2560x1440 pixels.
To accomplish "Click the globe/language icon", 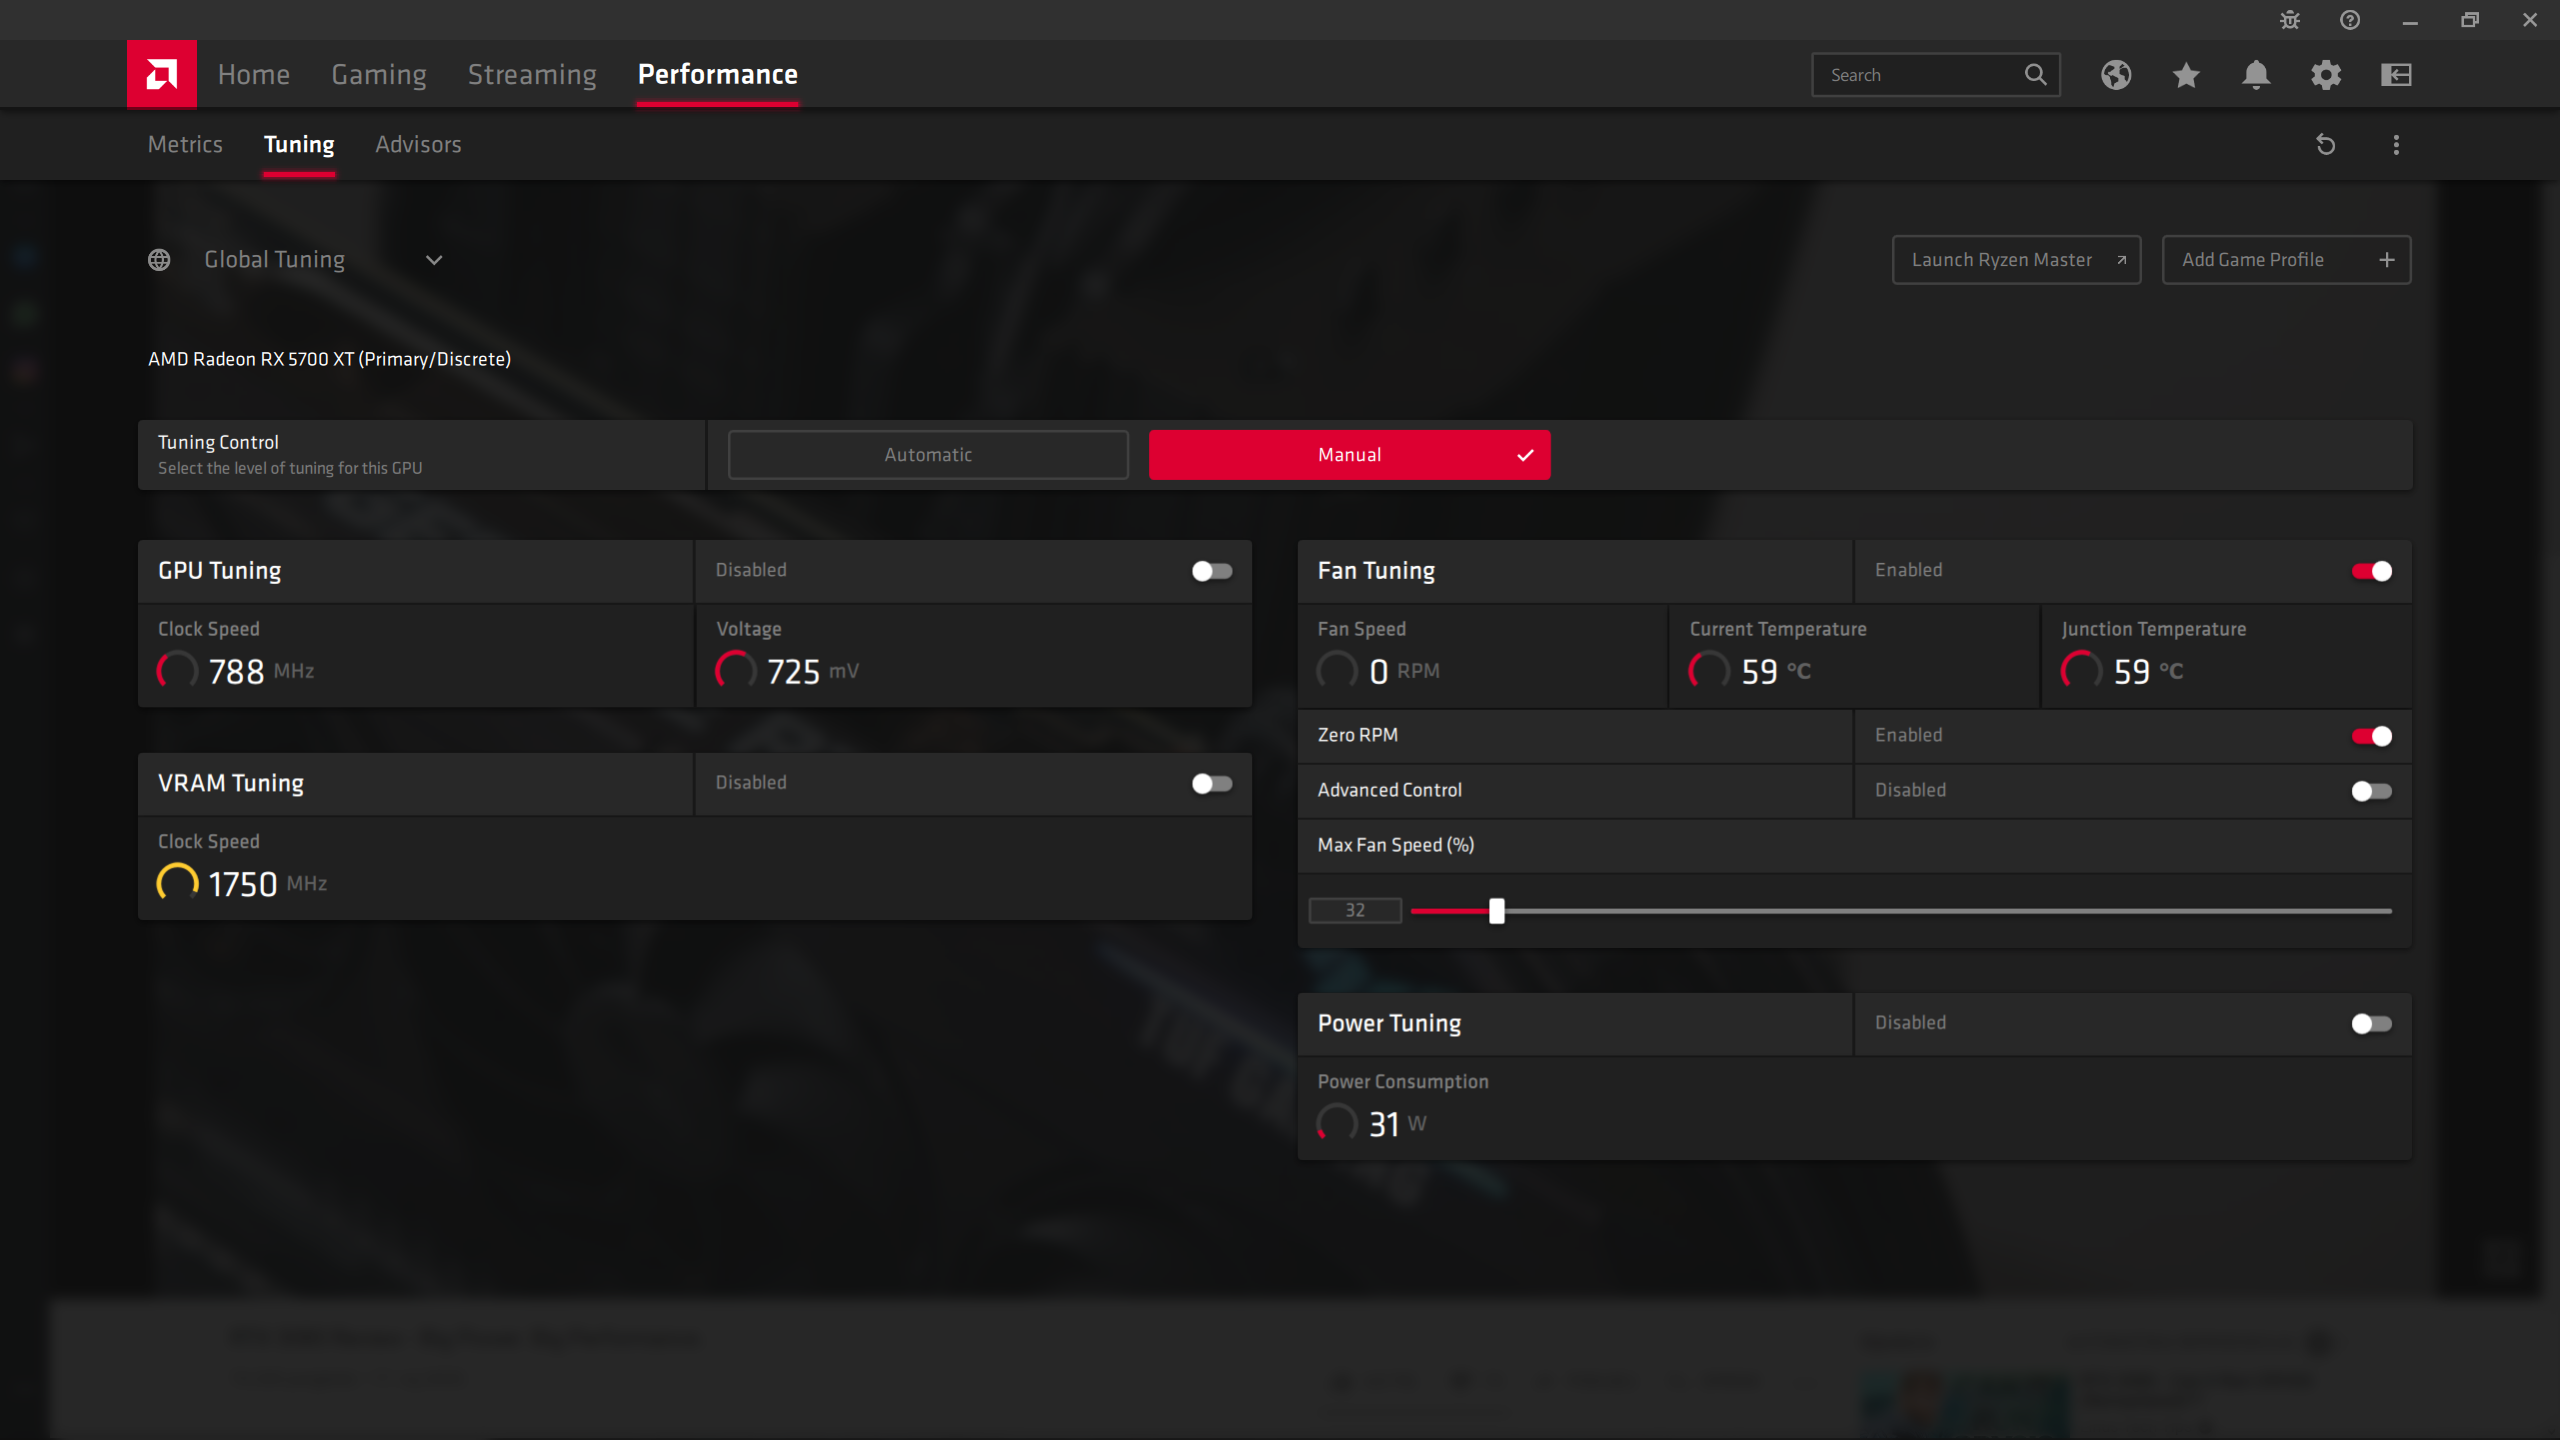I will point(2117,74).
